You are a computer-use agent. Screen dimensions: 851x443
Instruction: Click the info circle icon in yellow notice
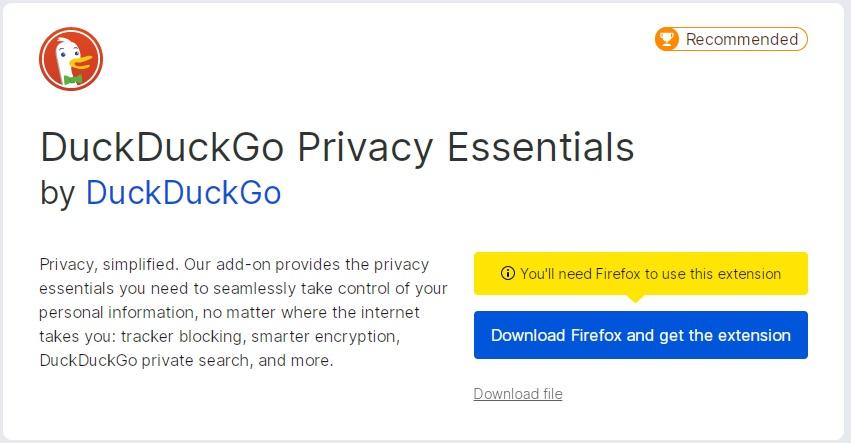tap(507, 273)
